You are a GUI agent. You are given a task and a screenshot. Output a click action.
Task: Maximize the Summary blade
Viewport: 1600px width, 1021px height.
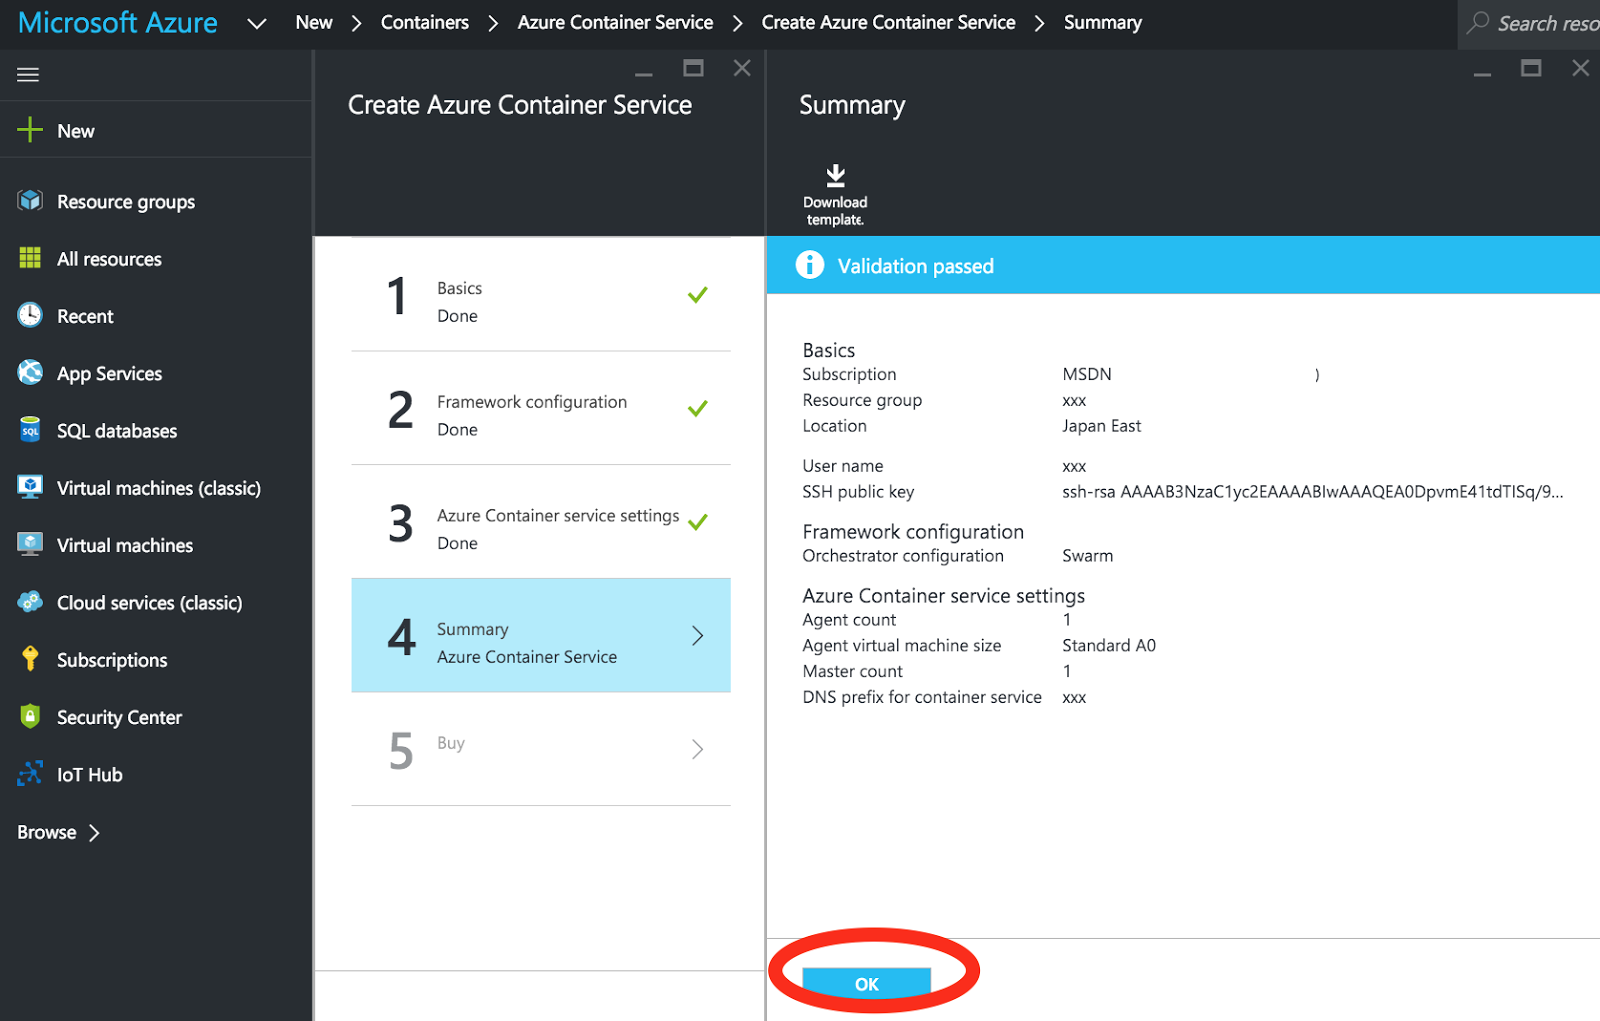click(1531, 68)
